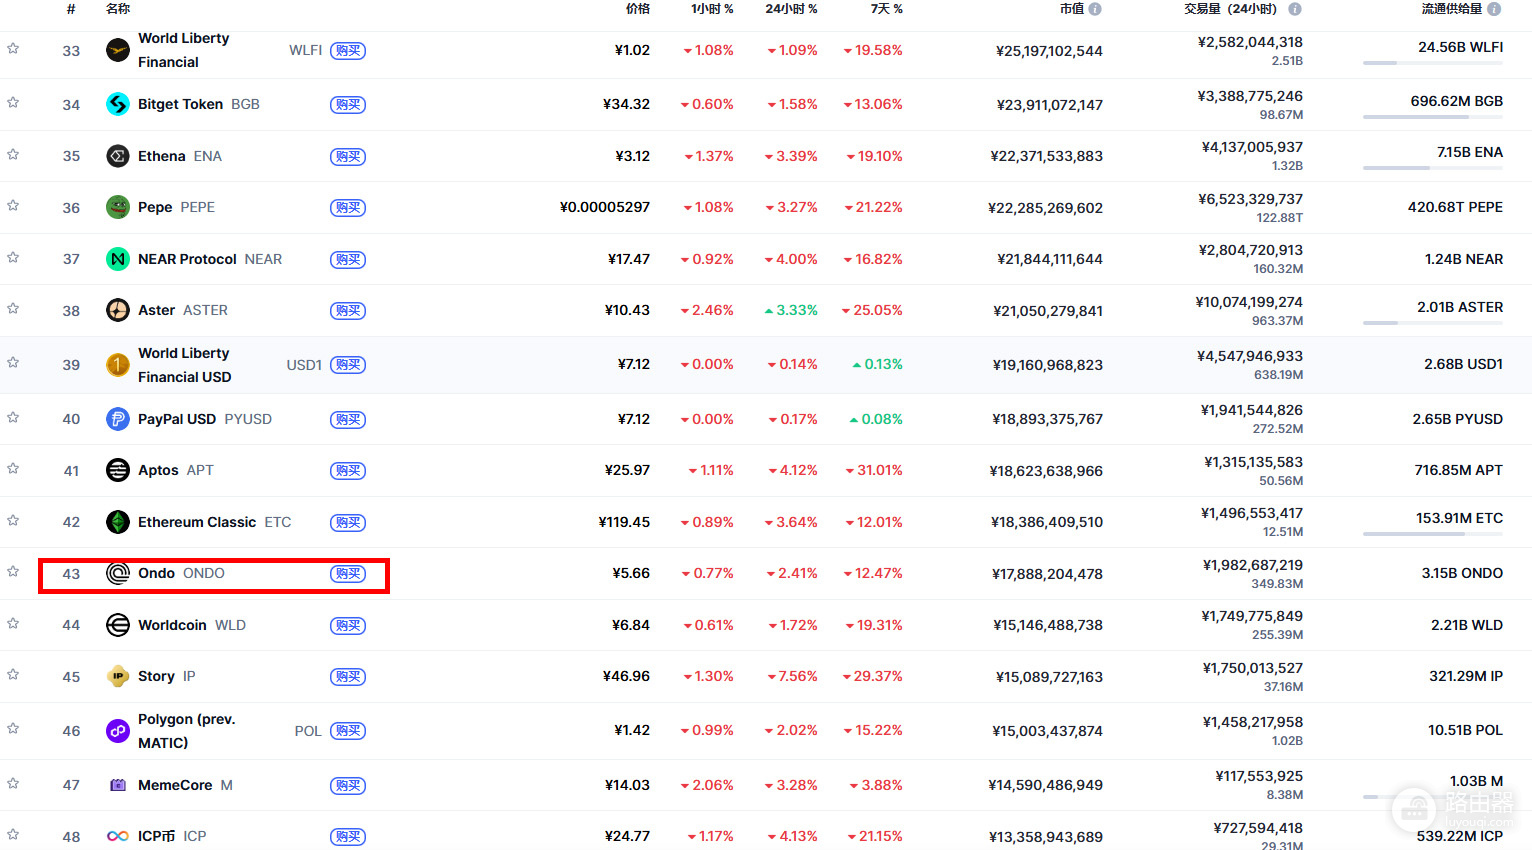
Task: Star World Liberty Financial USD row
Action: (13, 362)
